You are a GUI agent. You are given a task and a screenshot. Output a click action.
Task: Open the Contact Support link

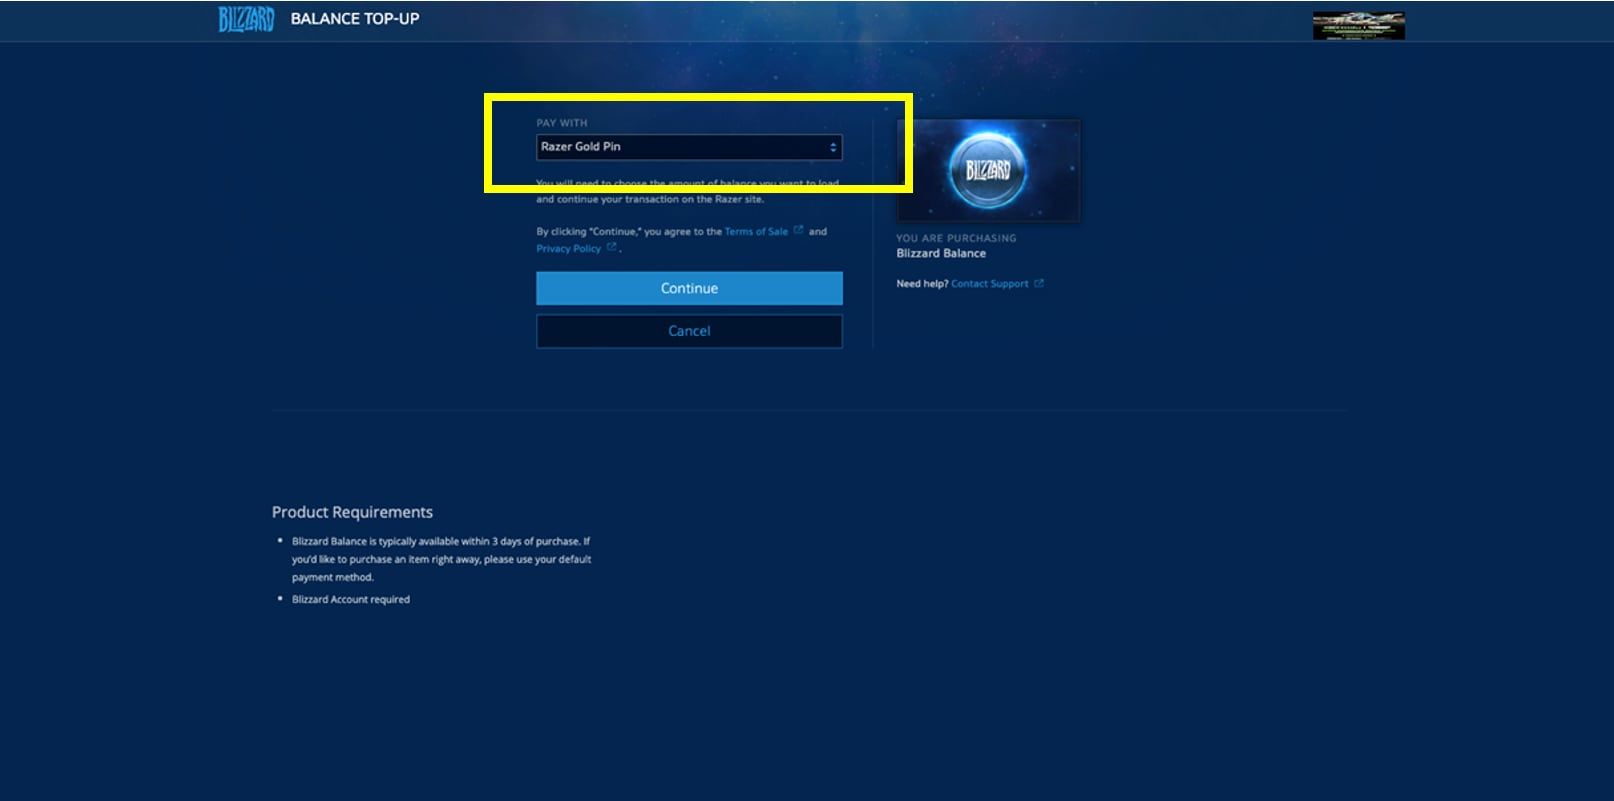pyautogui.click(x=989, y=284)
